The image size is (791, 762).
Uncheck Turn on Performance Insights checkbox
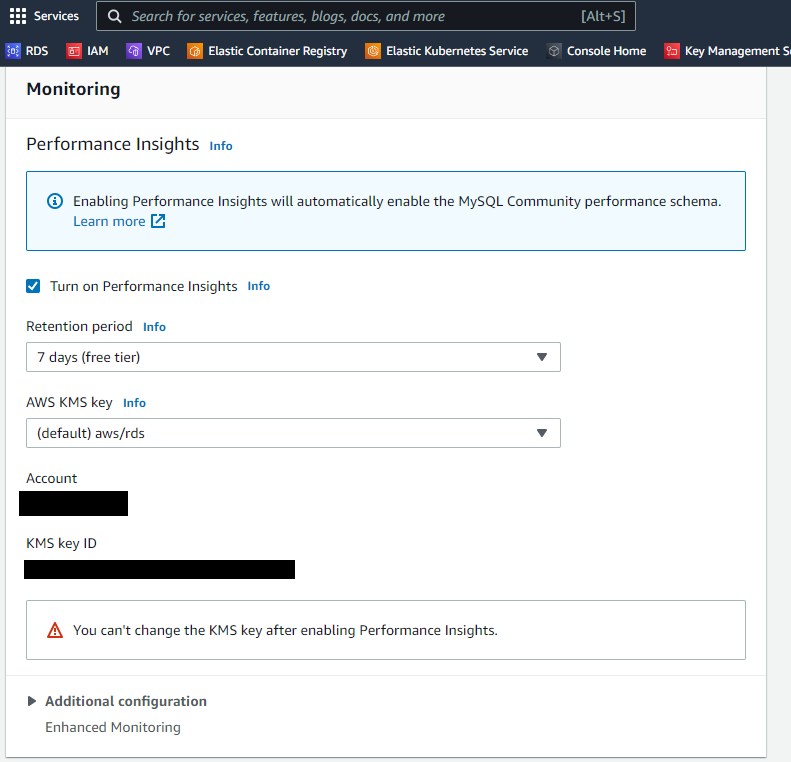click(33, 286)
